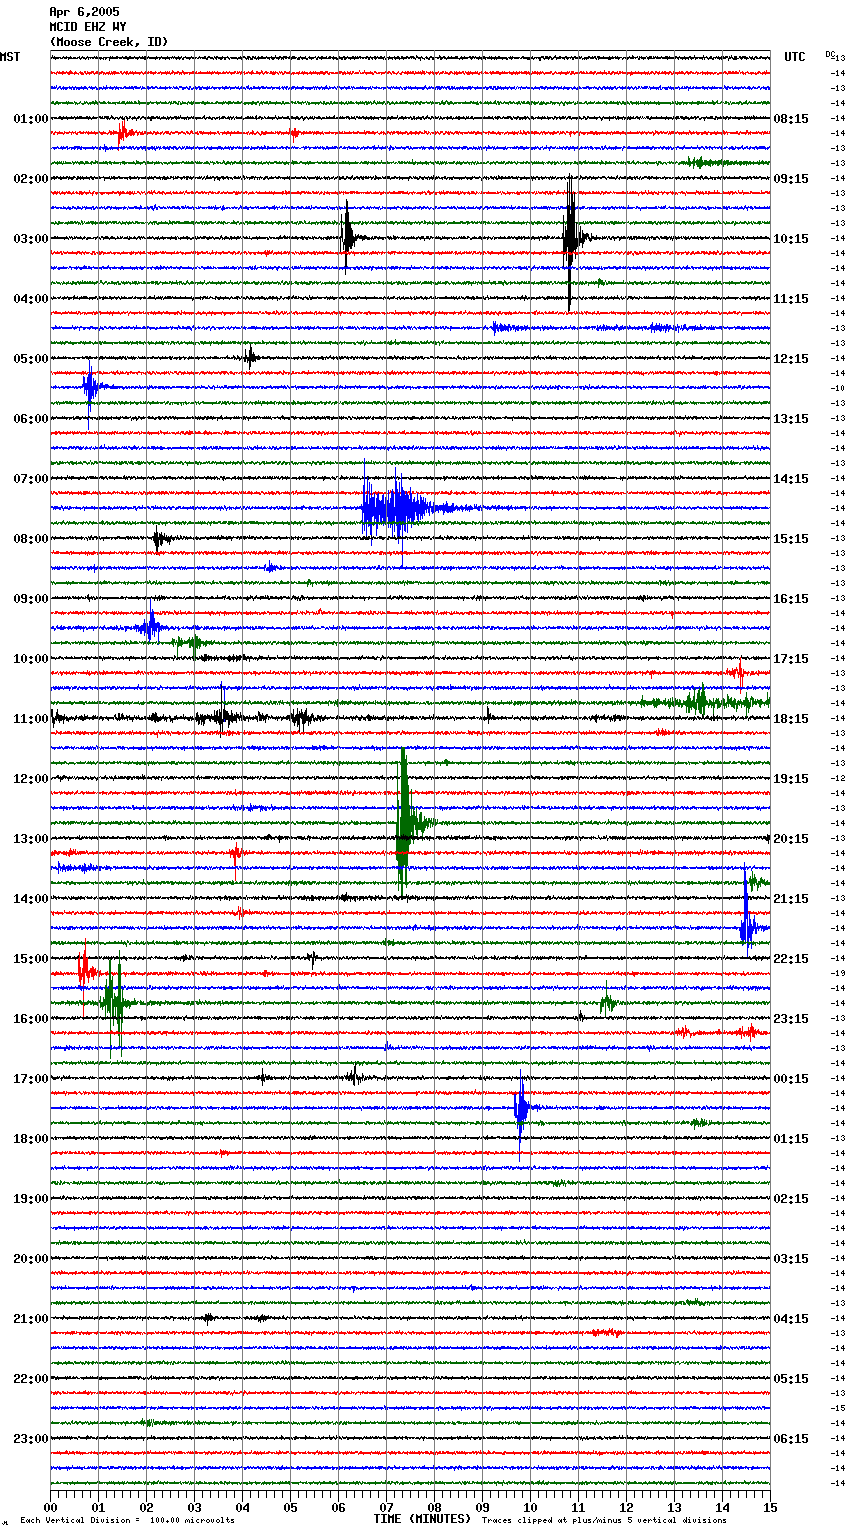This screenshot has width=850, height=1534.
Task: Select the 17:00 MST time label
Action: 30,1079
